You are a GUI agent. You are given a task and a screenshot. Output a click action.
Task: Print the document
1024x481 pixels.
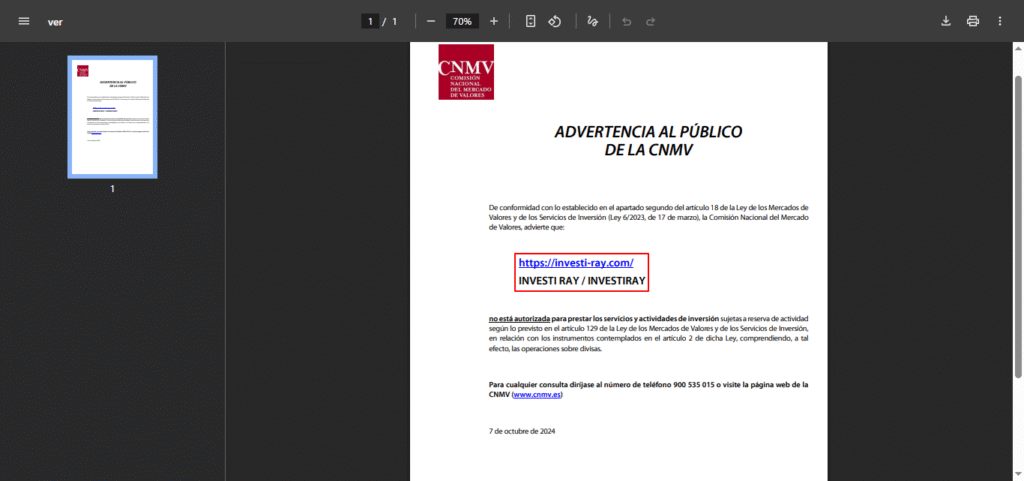(x=973, y=22)
